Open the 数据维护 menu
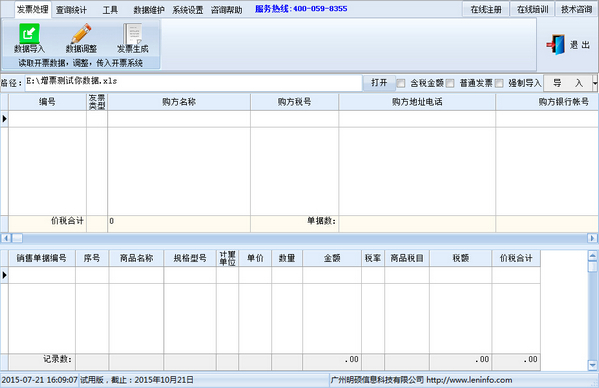Image resolution: width=599 pixels, height=388 pixels. (149, 10)
